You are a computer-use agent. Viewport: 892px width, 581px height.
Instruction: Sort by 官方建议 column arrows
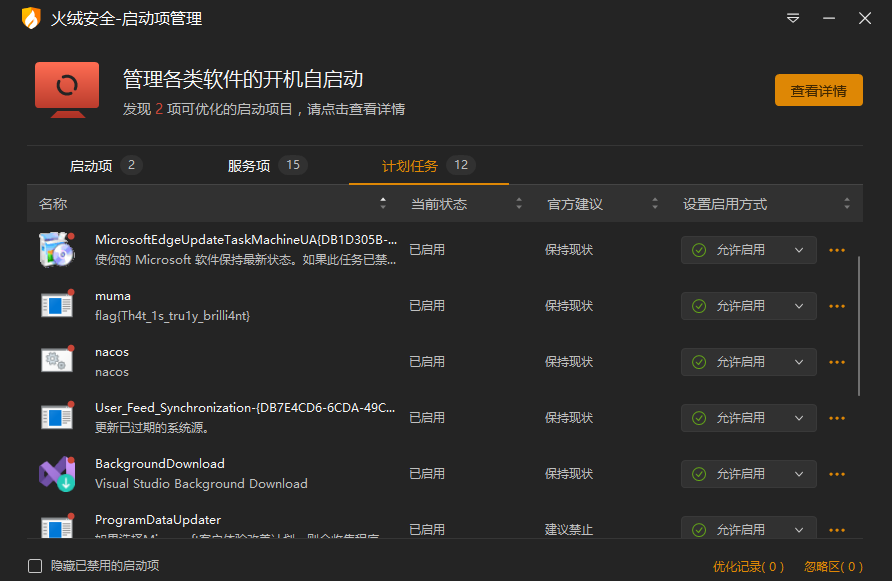tap(655, 203)
